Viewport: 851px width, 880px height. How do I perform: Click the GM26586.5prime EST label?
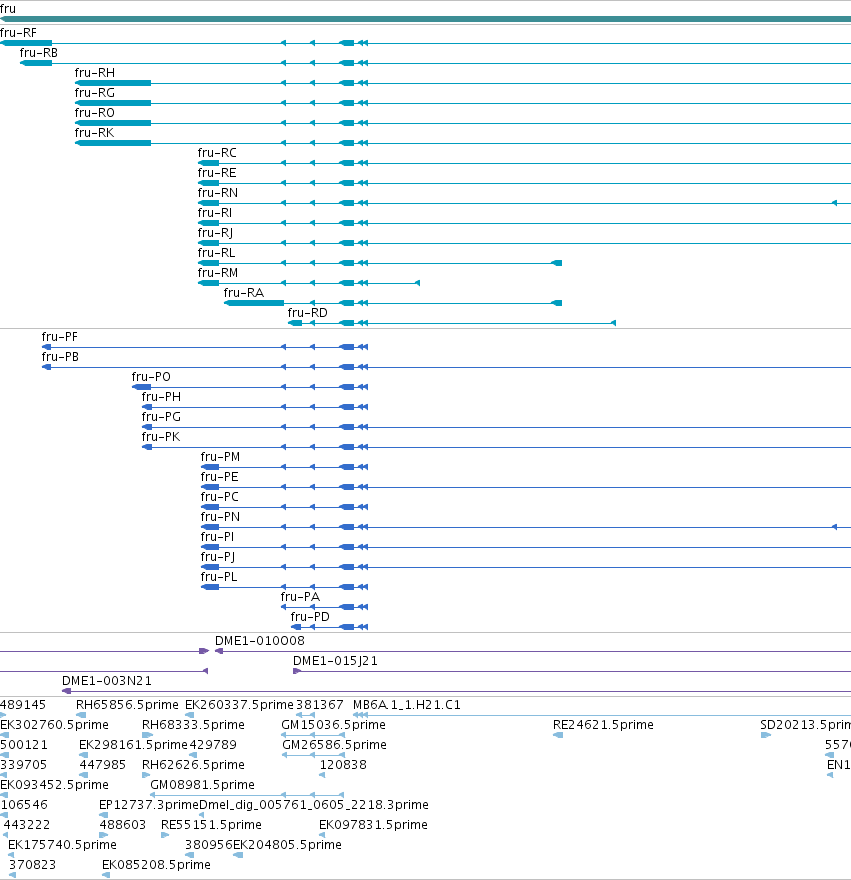point(335,745)
